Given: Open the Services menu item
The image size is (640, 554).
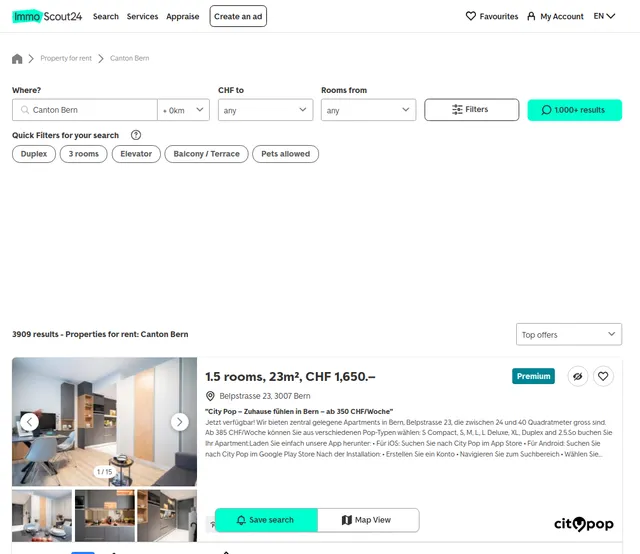Looking at the screenshot, I should pyautogui.click(x=142, y=16).
